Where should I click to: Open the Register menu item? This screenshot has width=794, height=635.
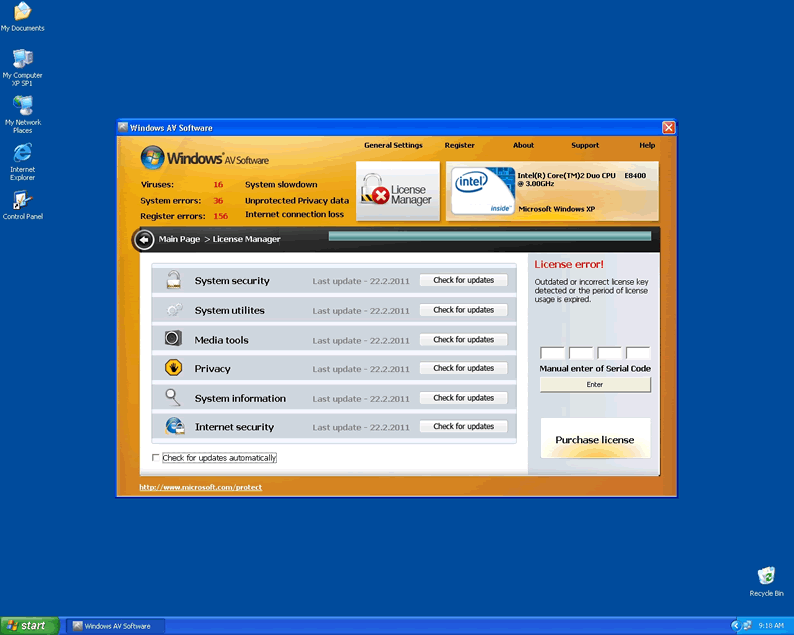[x=460, y=145]
